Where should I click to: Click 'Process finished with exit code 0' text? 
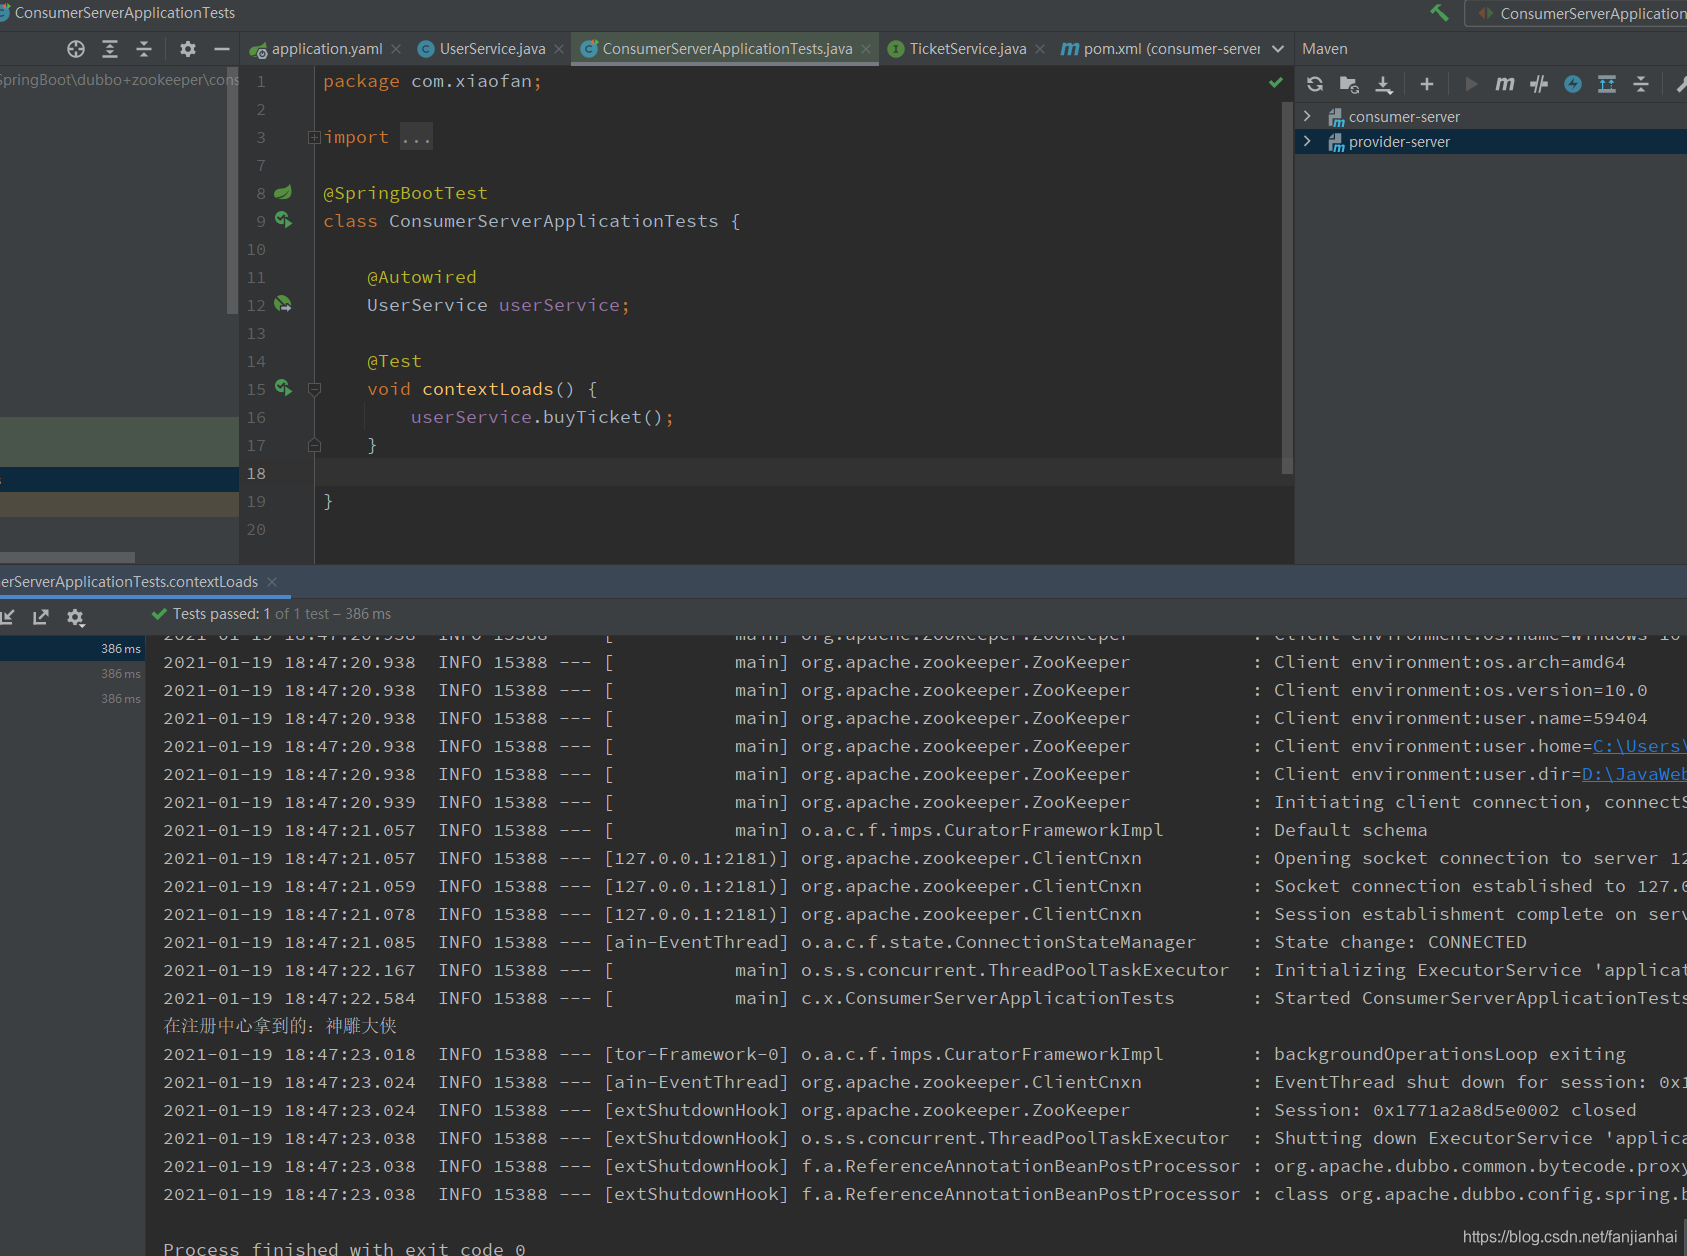pos(344,1248)
